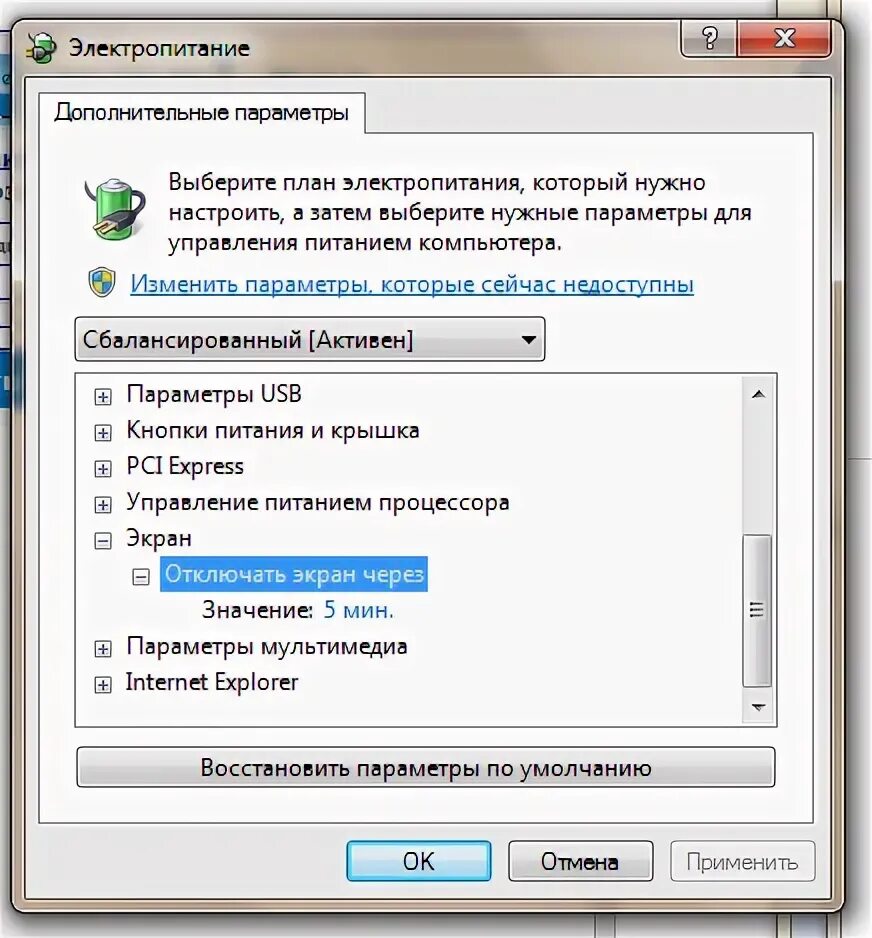872x938 pixels.
Task: Open the help question mark button
Action: (x=709, y=39)
